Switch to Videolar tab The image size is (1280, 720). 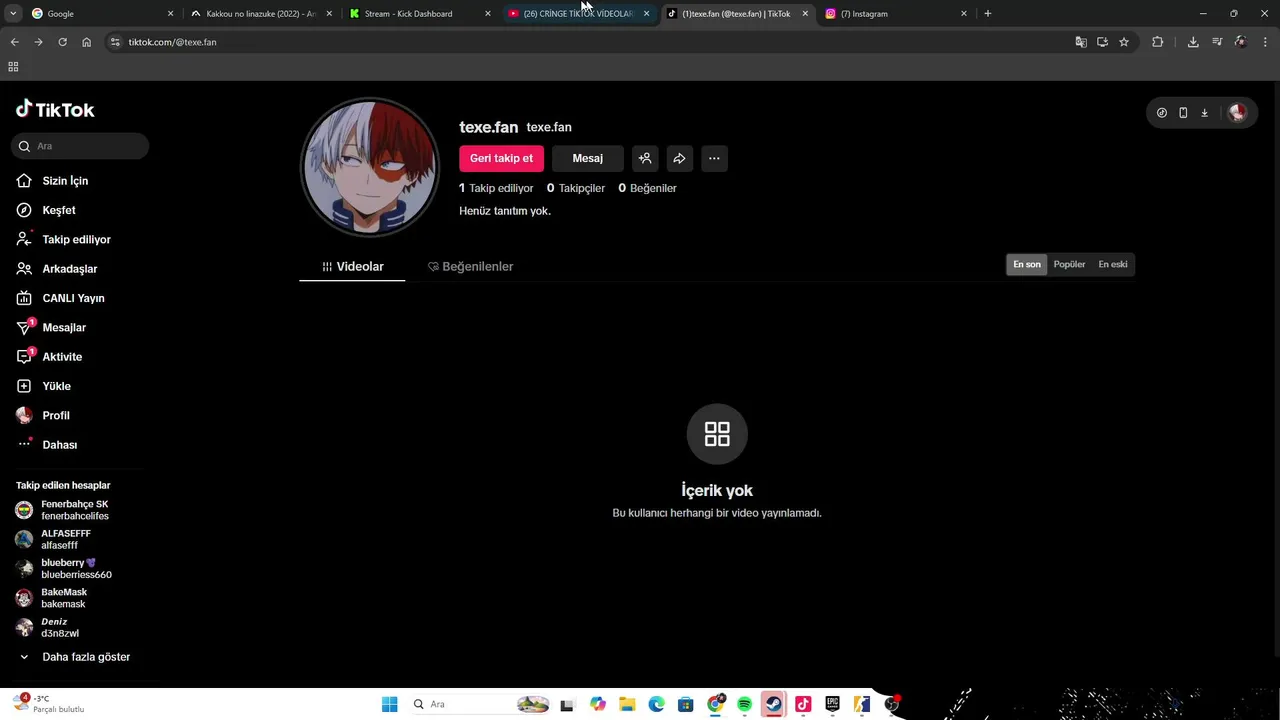pyautogui.click(x=352, y=267)
